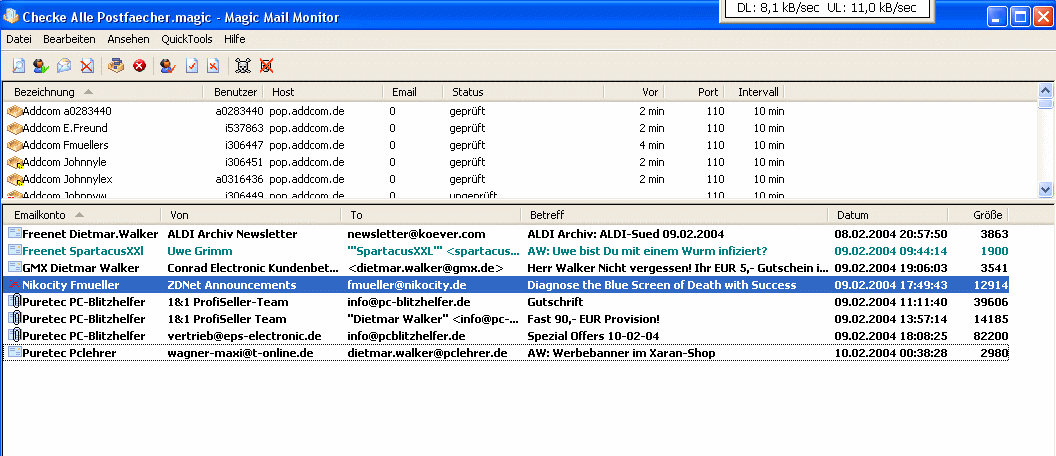1056x456 pixels.
Task: Sort accounts by Status column header
Action: tap(467, 92)
